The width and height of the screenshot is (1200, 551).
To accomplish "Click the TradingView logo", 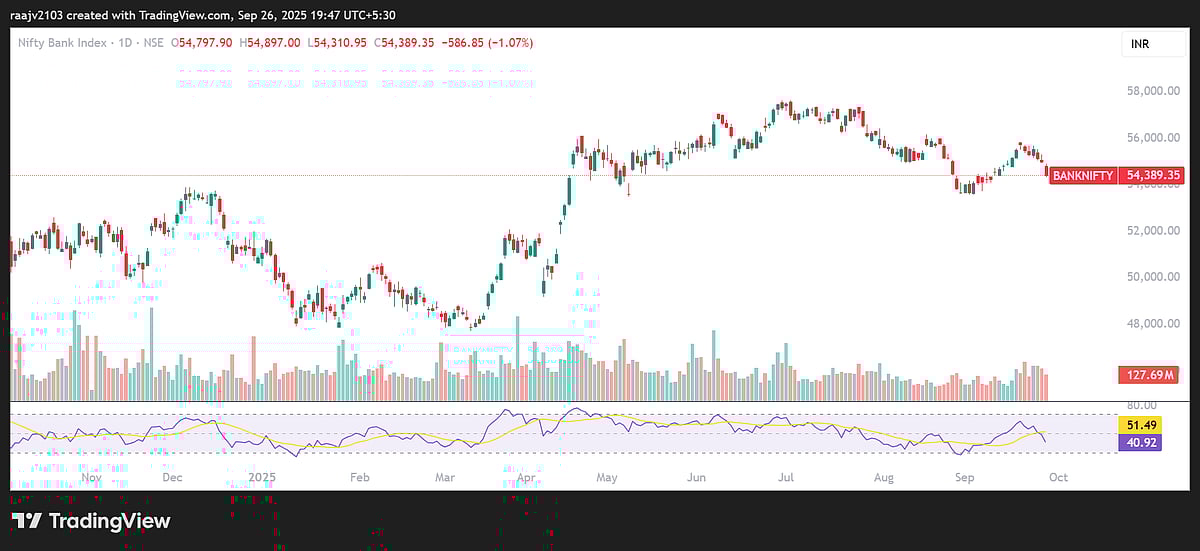I will pos(91,521).
